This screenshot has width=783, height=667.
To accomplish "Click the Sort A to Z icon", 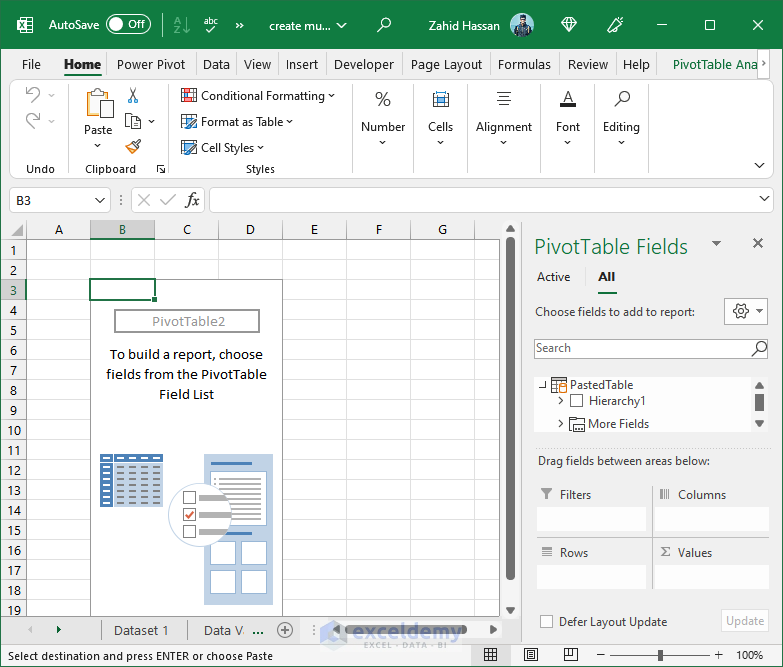I will [181, 25].
